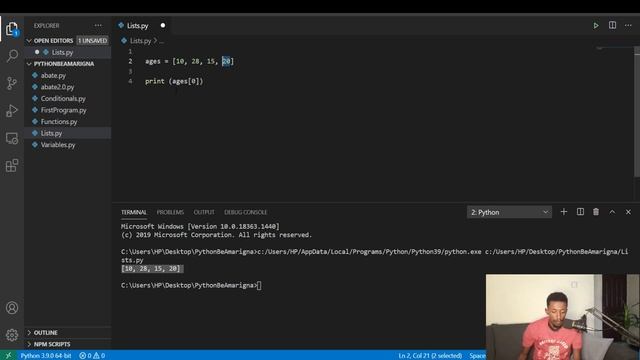Open Conditionals.py in the explorer
Image resolution: width=640 pixels, height=360 pixels.
(x=67, y=98)
